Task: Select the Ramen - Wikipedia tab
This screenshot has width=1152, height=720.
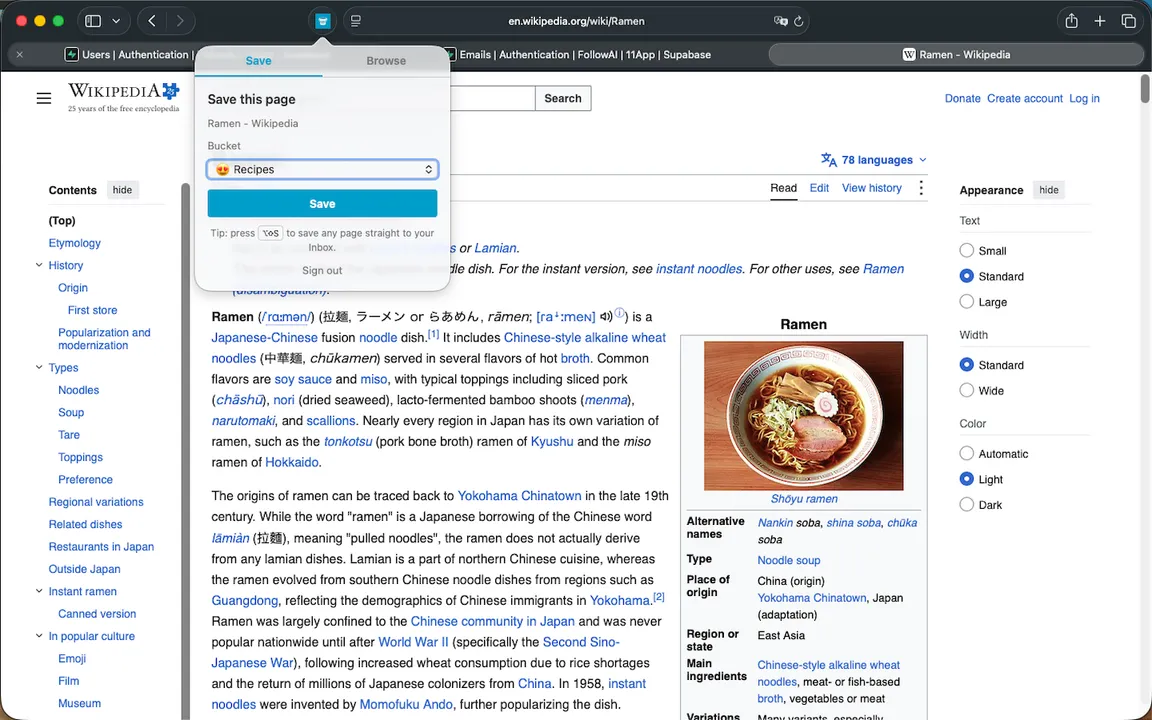Action: pyautogui.click(x=956, y=54)
